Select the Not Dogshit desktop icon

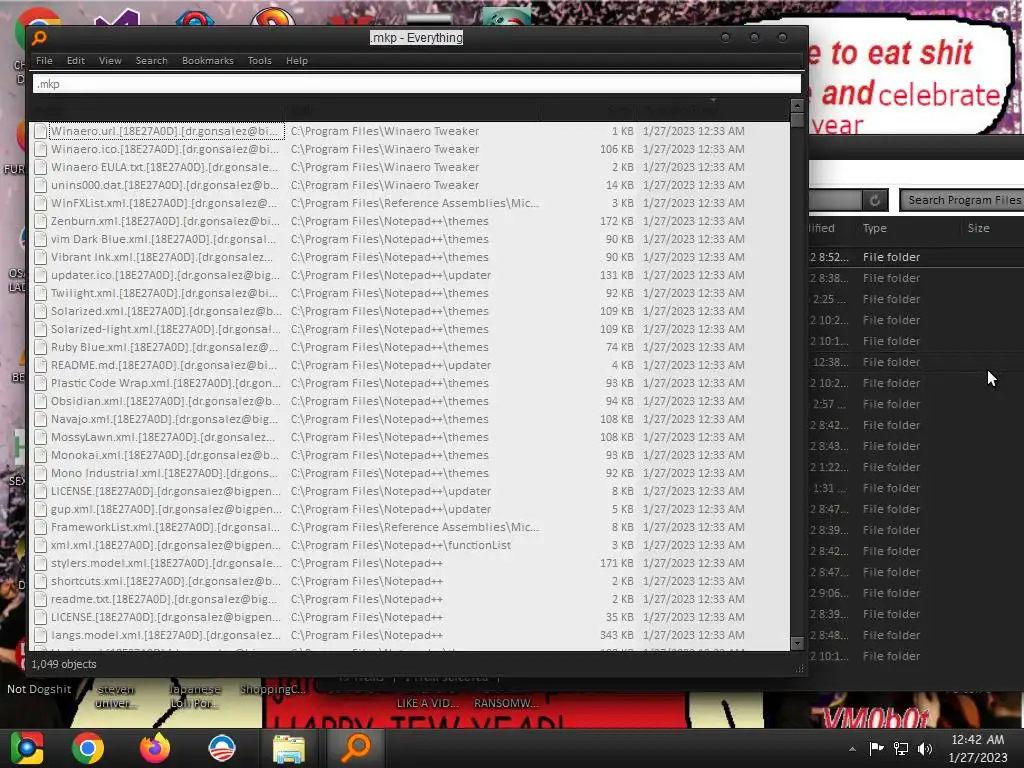click(x=39, y=689)
